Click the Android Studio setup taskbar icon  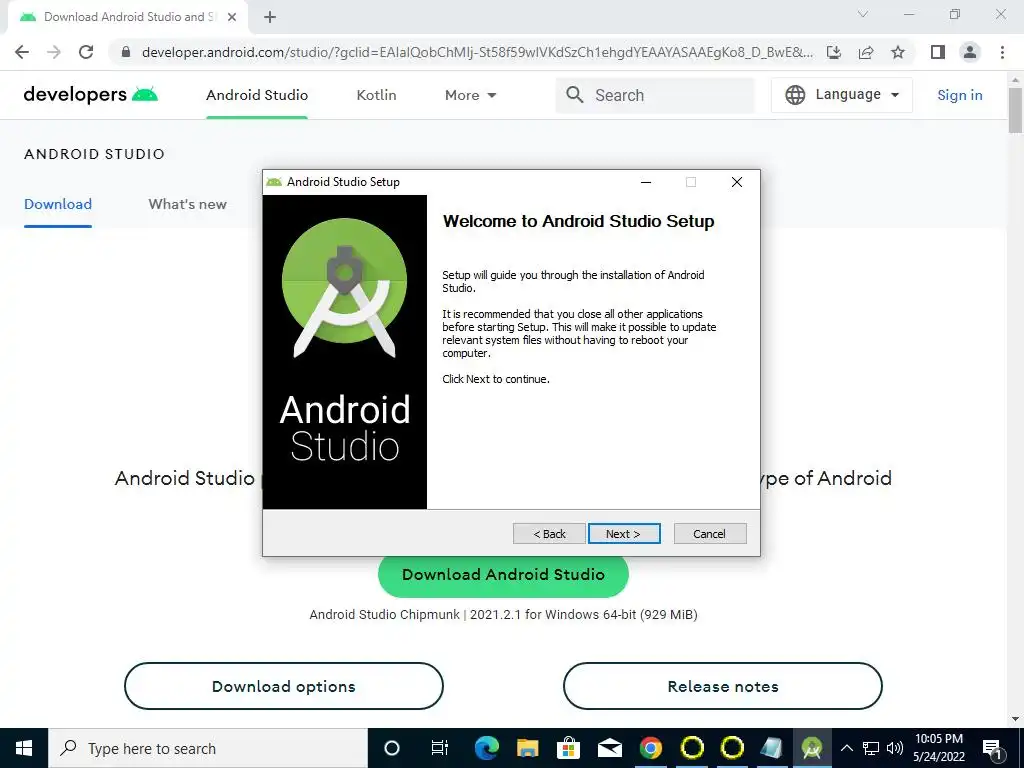click(812, 748)
